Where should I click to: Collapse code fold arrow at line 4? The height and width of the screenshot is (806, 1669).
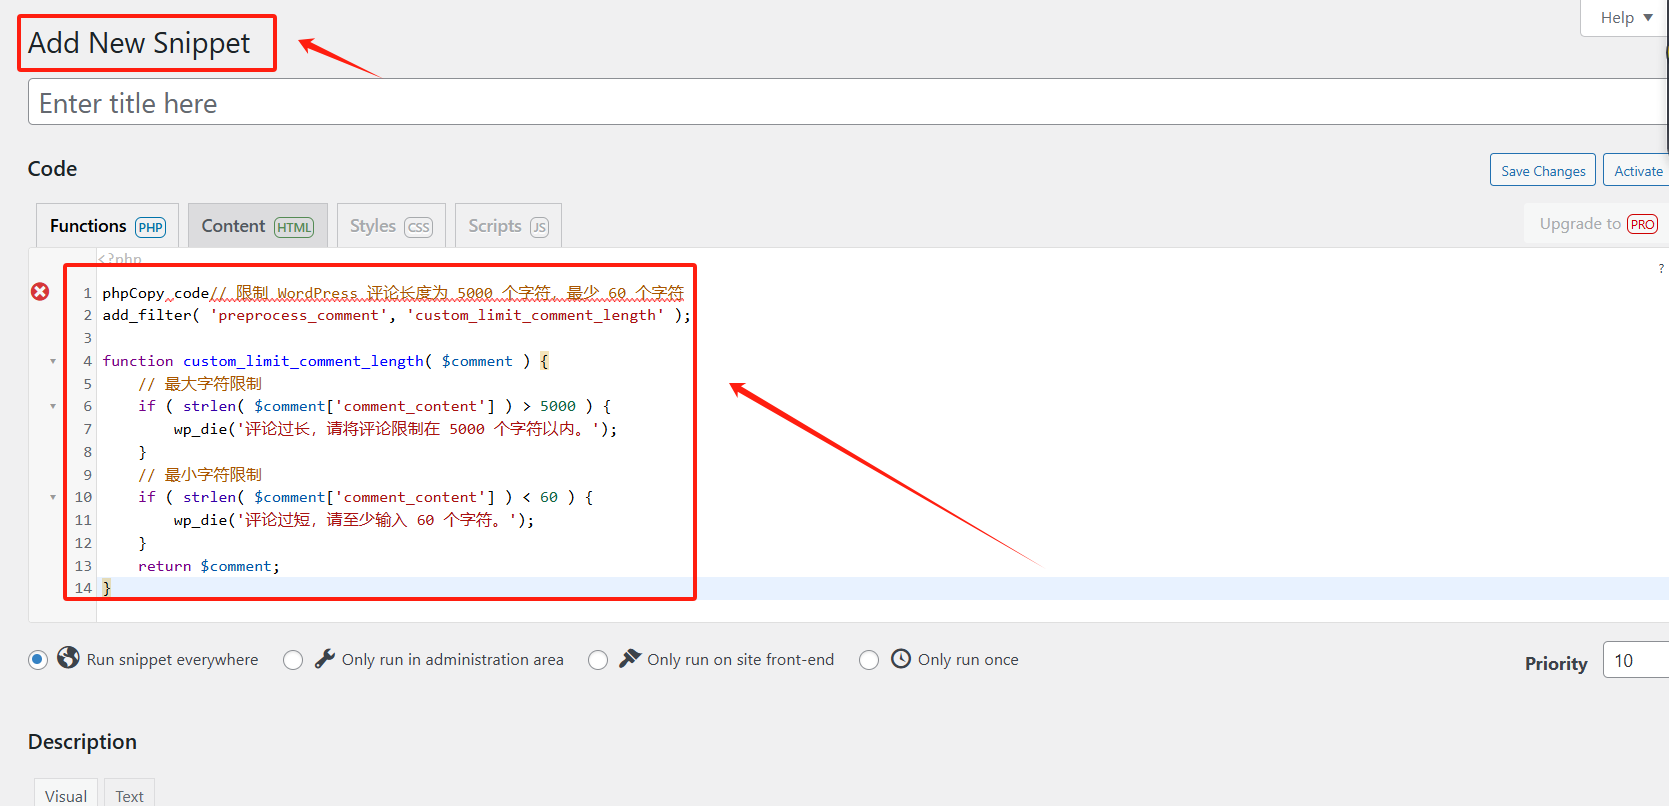coord(53,361)
